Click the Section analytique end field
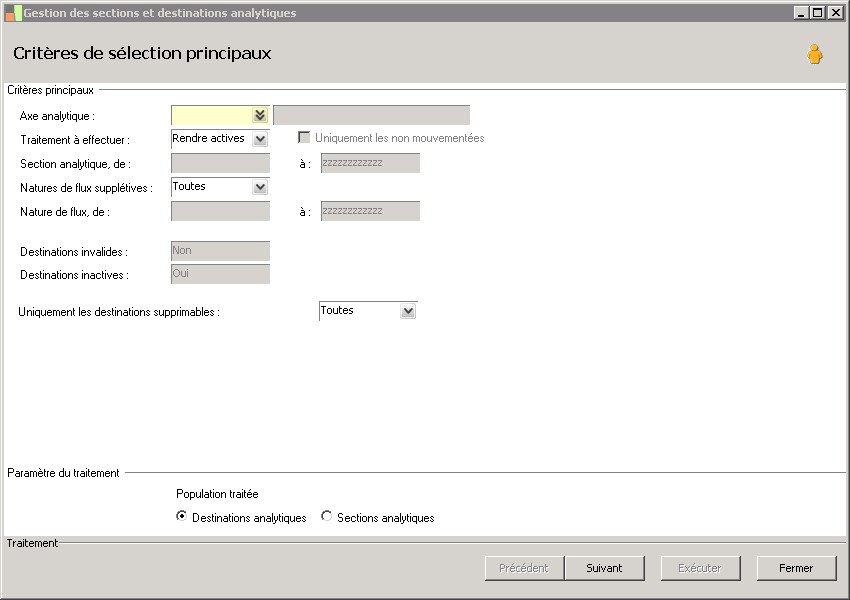This screenshot has width=850, height=600. (x=370, y=163)
